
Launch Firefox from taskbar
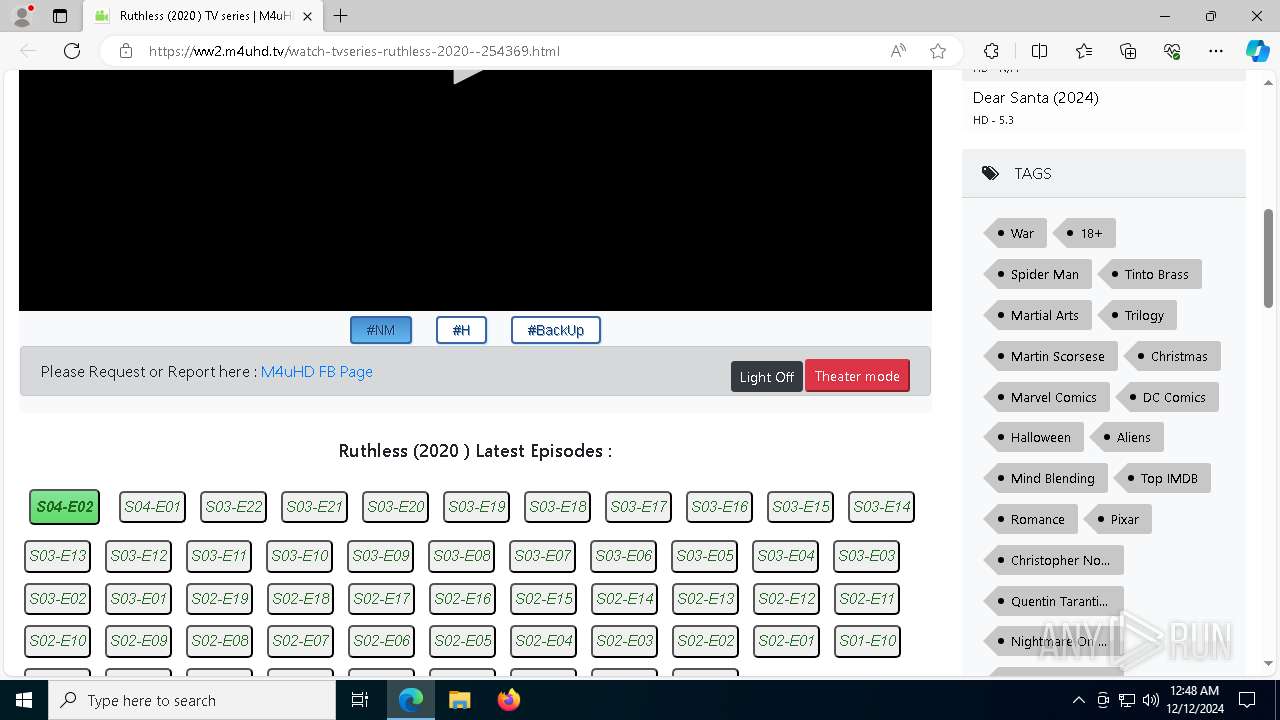[509, 700]
